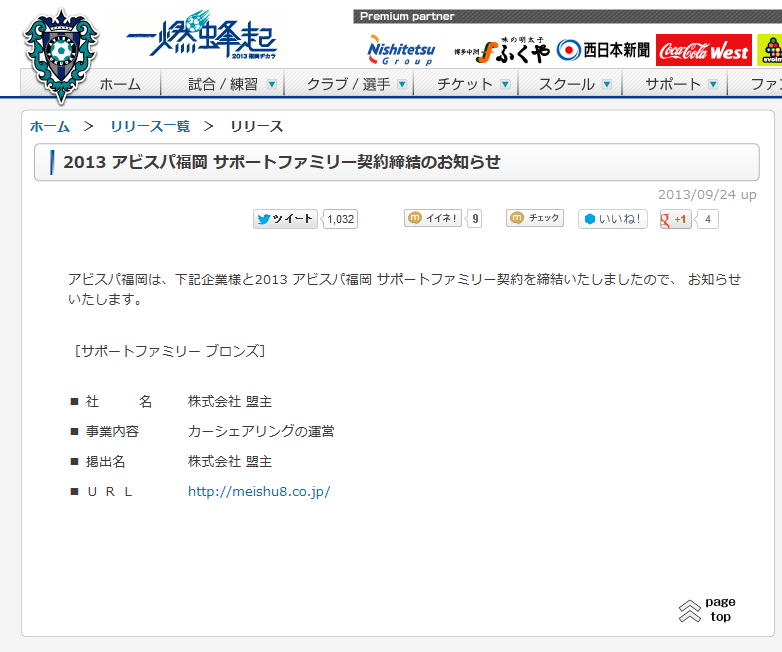
Task: Visit the Nishitetsu Group sponsor logo
Action: 401,50
